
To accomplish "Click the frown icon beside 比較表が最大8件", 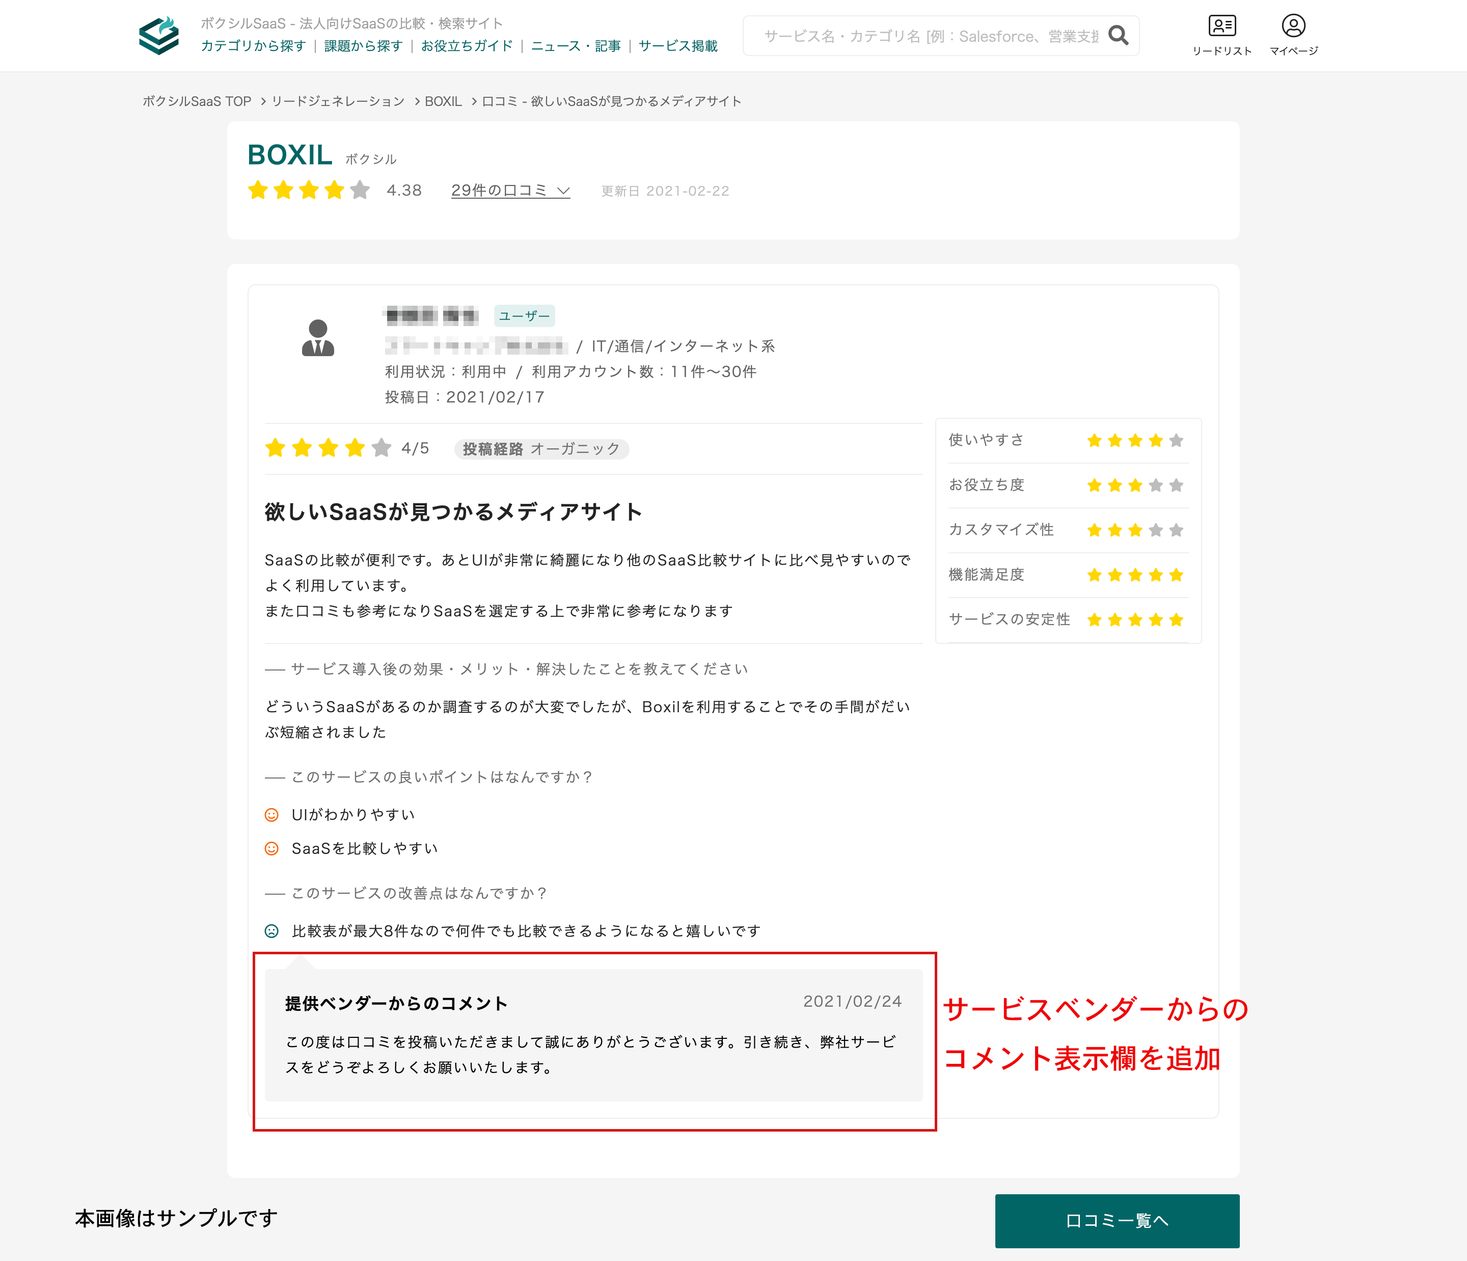I will tap(271, 931).
